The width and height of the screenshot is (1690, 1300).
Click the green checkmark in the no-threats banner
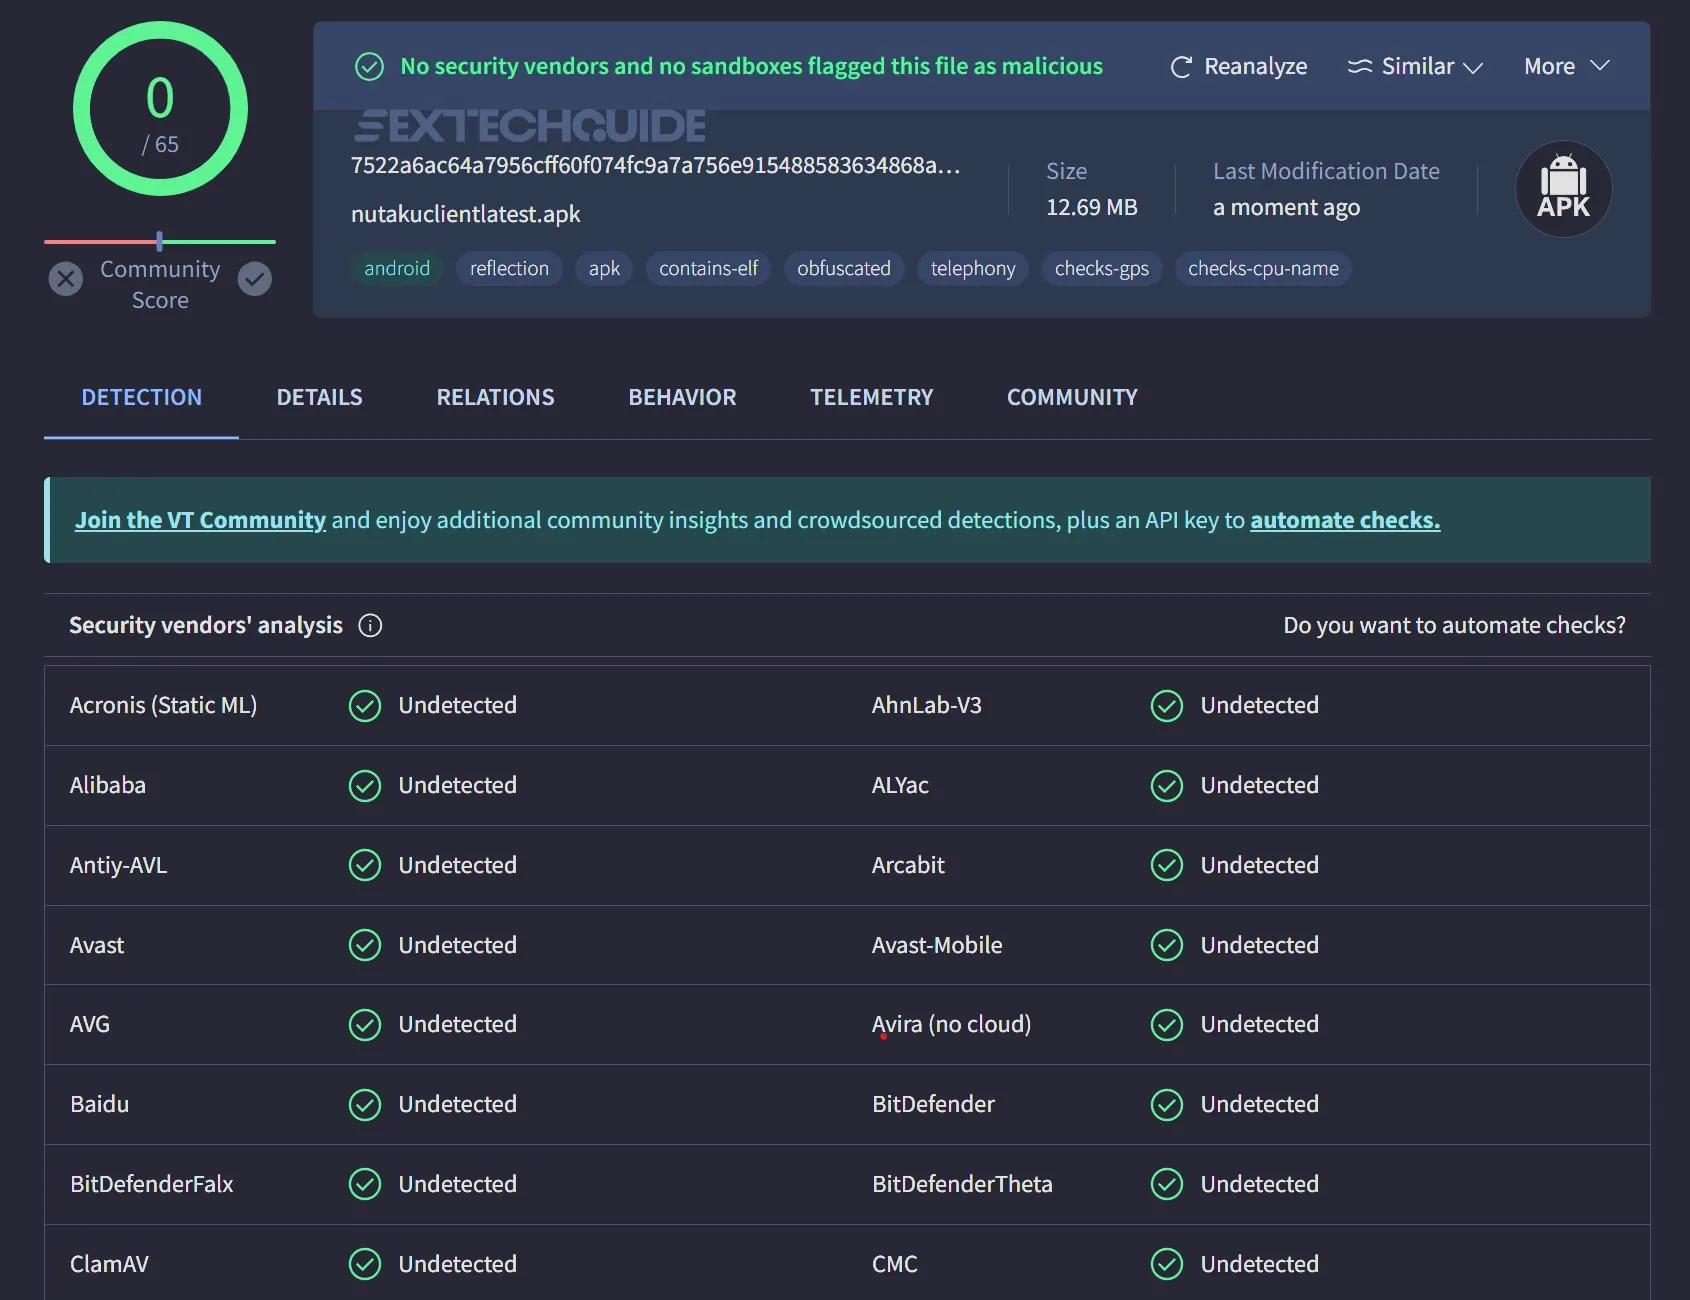point(370,67)
